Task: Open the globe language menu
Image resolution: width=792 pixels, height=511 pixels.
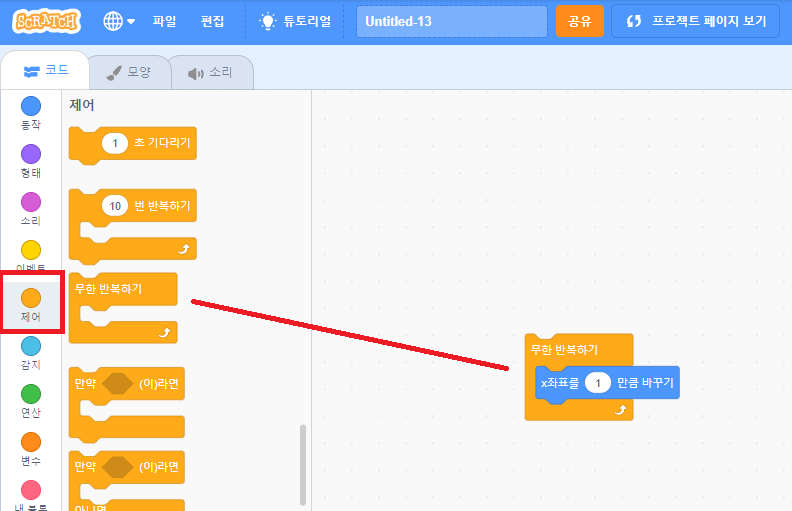Action: [x=119, y=21]
